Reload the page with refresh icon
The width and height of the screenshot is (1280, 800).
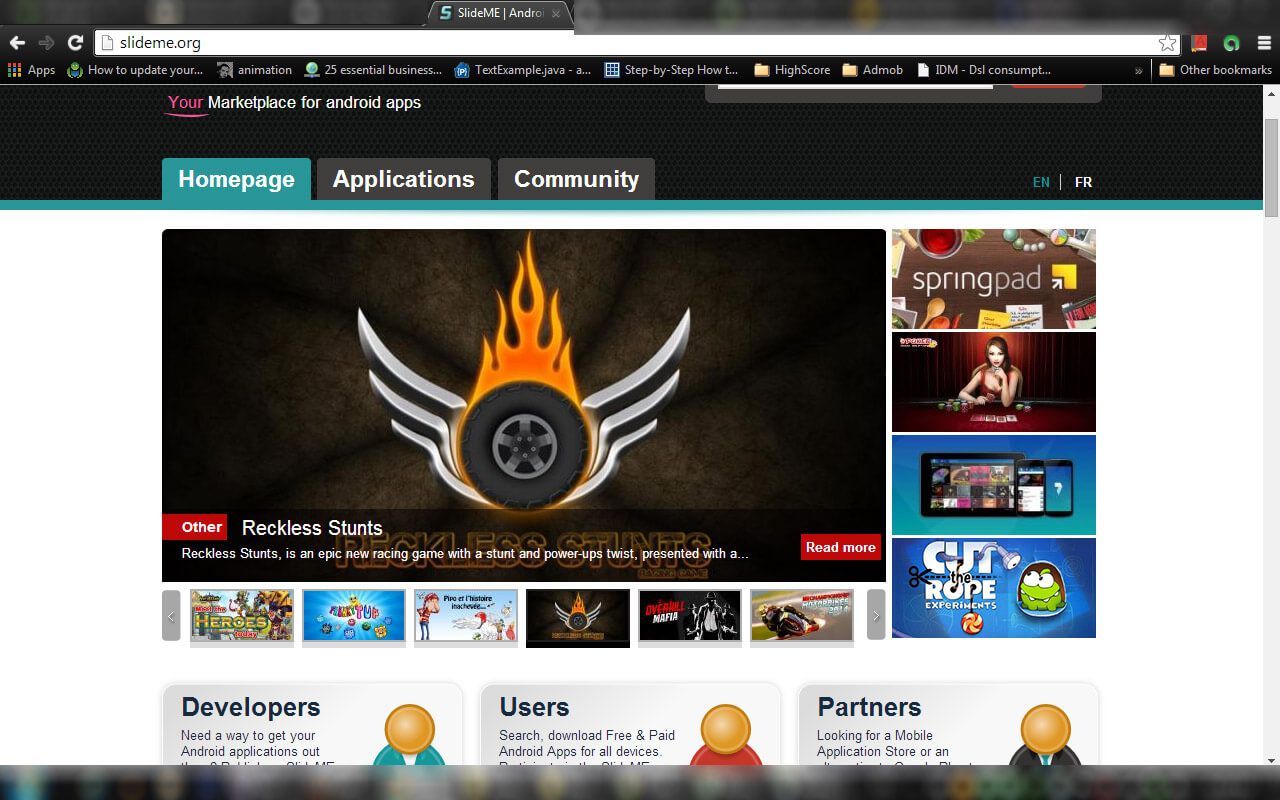pyautogui.click(x=75, y=43)
